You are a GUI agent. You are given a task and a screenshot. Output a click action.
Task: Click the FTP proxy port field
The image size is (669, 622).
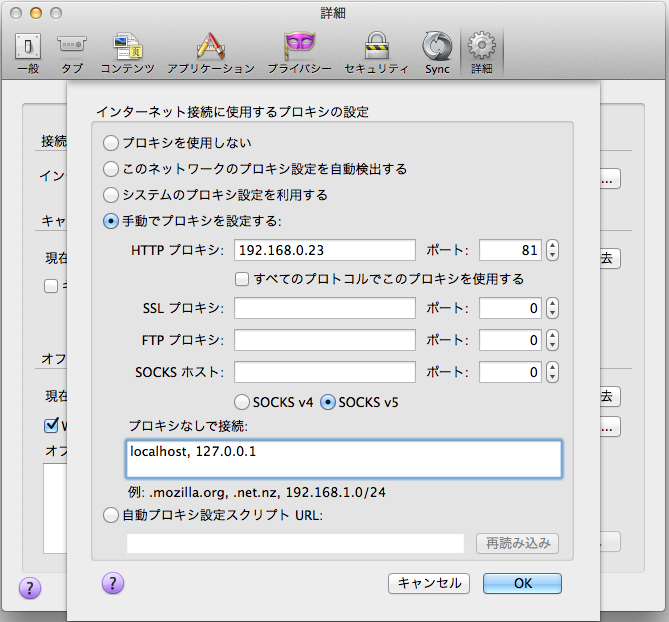510,340
